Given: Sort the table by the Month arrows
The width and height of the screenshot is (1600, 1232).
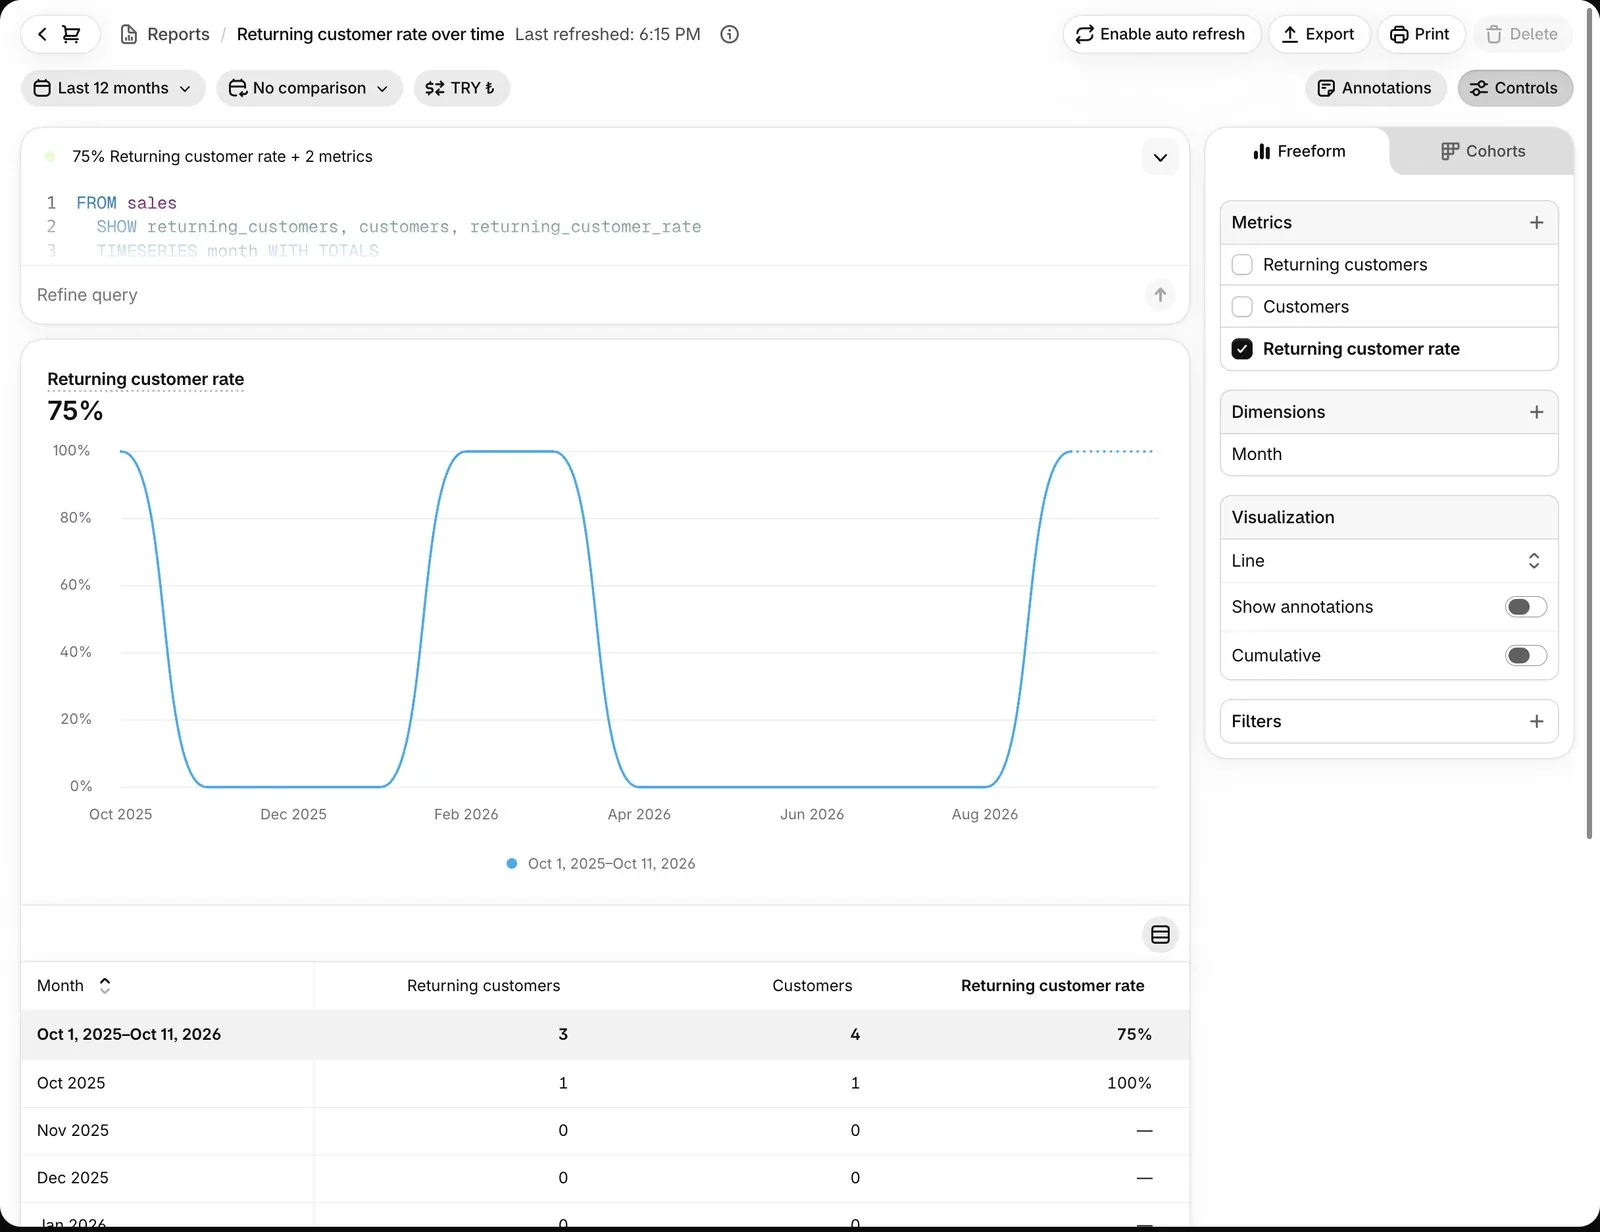Looking at the screenshot, I should (105, 986).
